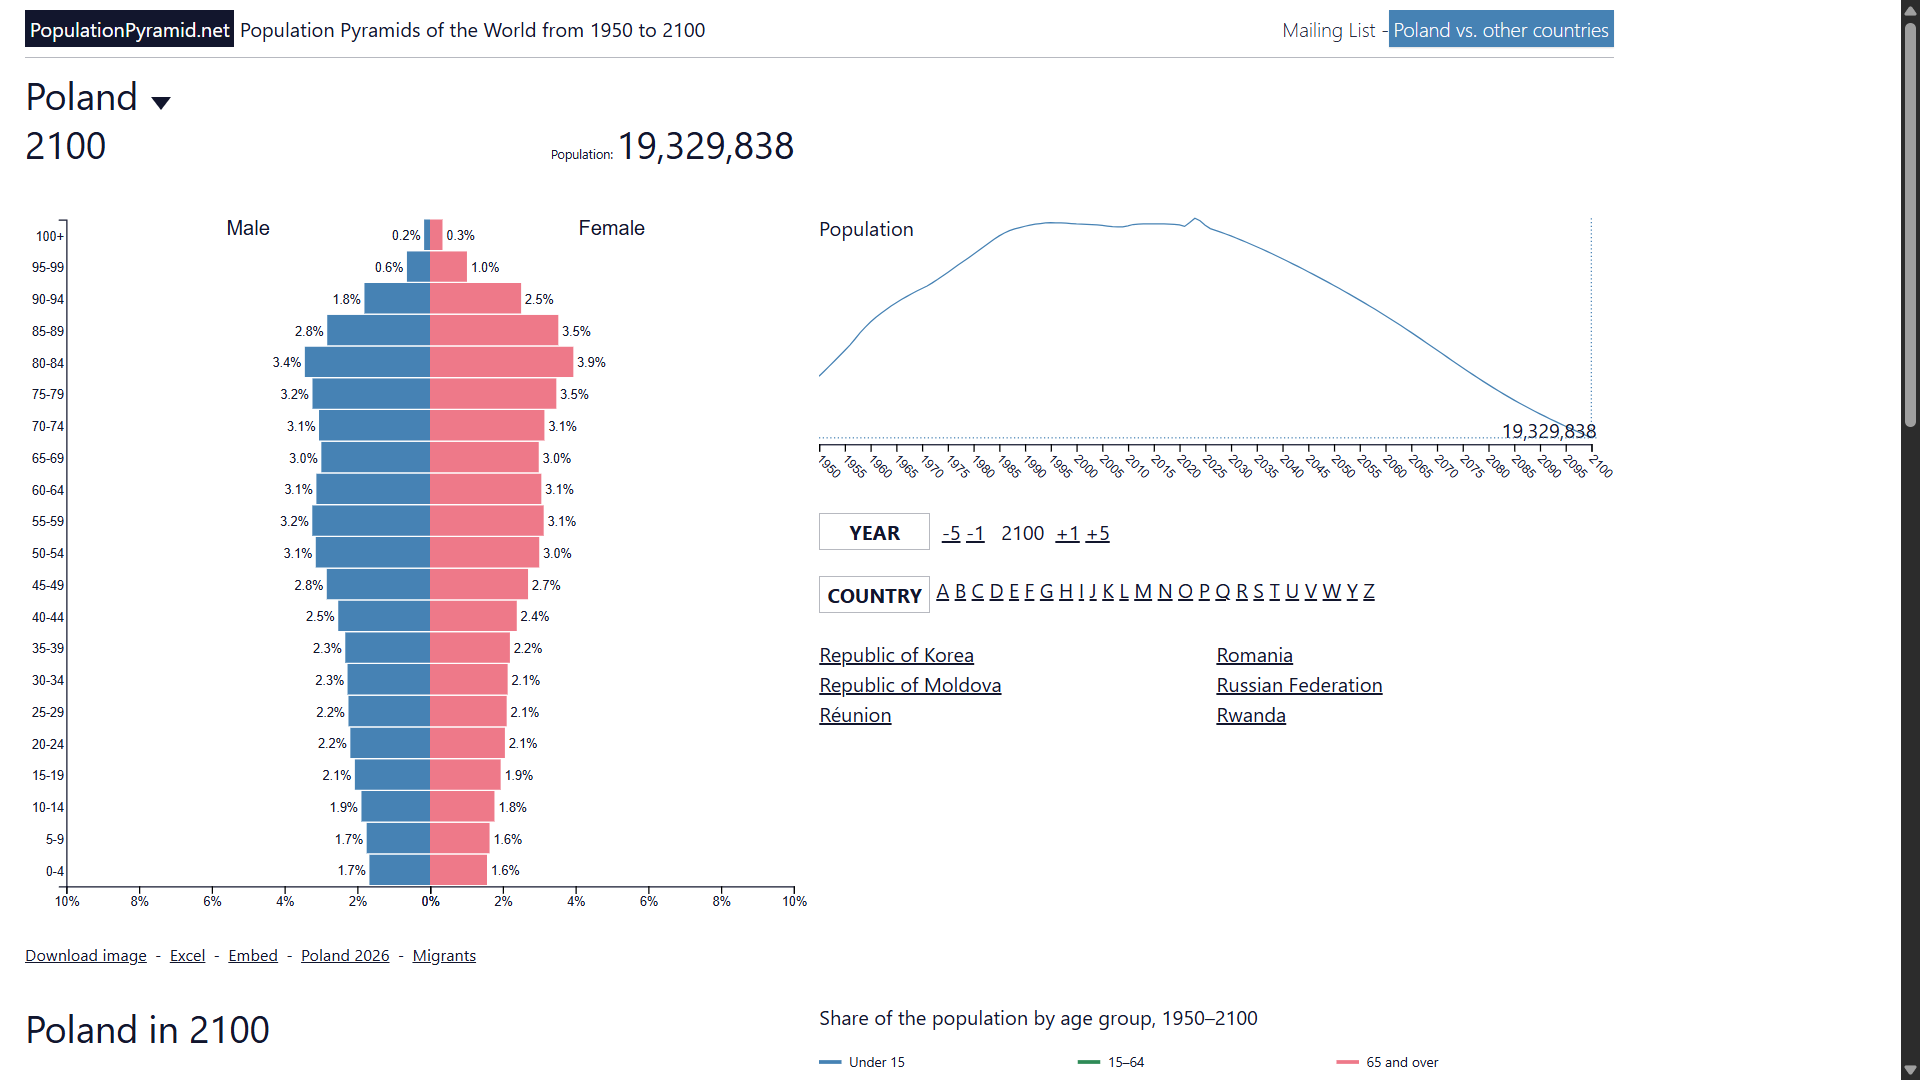Advance five years with +5
The image size is (1920, 1080).
(1098, 533)
